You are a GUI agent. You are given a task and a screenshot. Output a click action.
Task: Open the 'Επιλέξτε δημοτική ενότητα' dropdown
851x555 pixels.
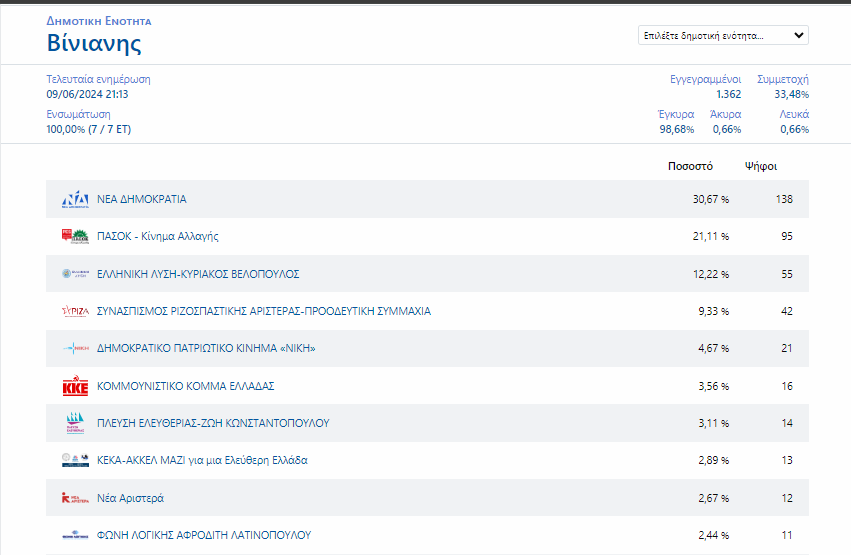[723, 35]
